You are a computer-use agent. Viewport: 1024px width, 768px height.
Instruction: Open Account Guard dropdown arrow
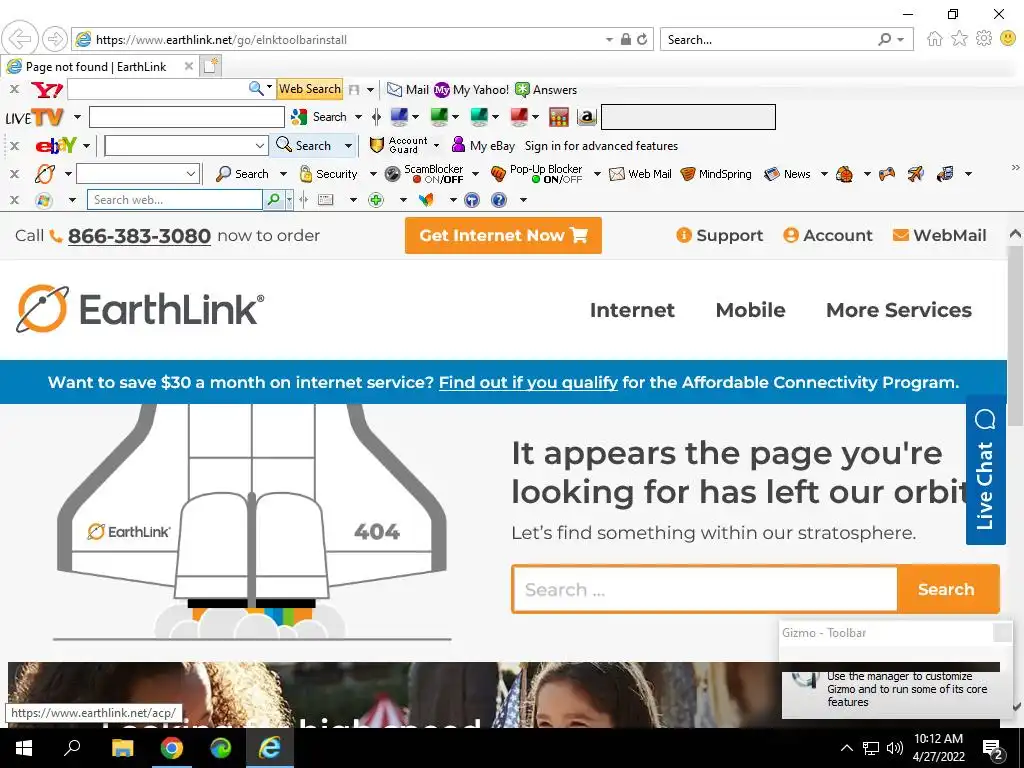pos(436,146)
